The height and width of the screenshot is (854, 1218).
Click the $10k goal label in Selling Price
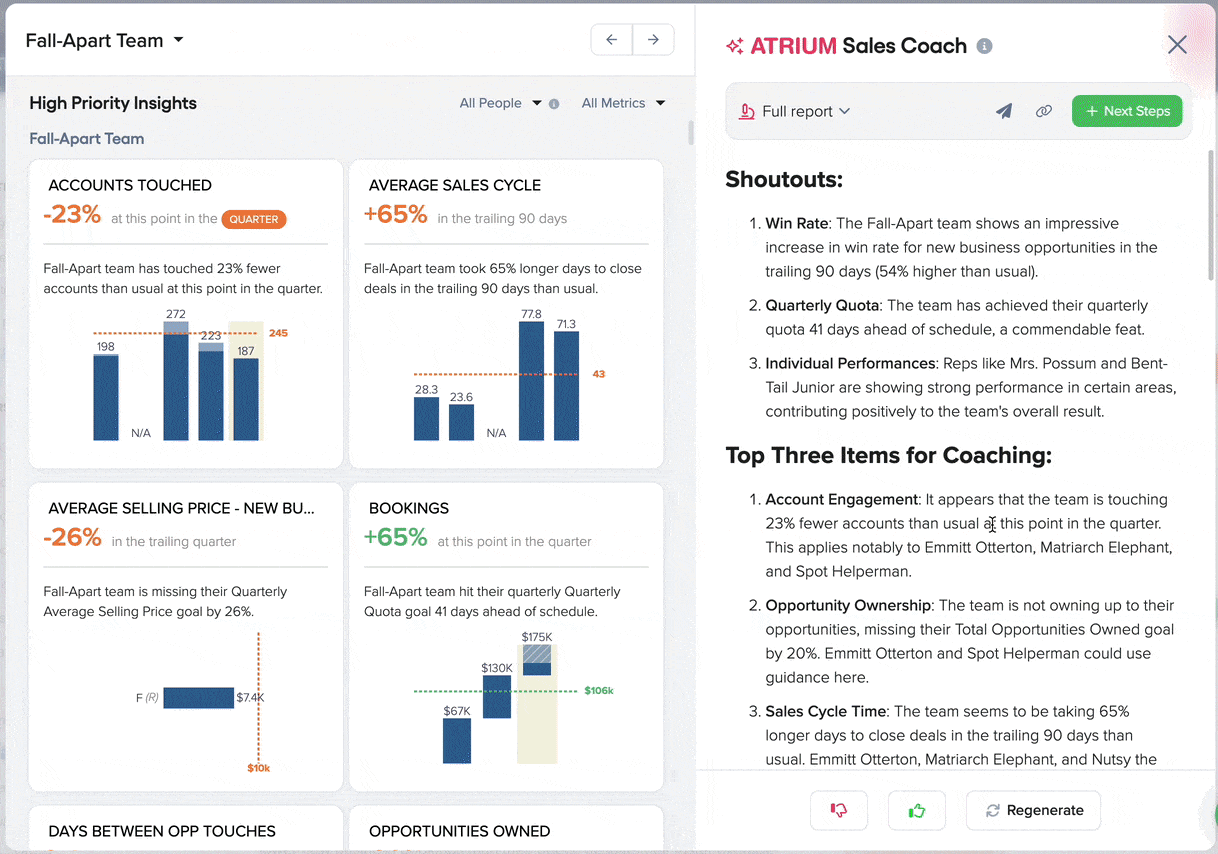(258, 768)
